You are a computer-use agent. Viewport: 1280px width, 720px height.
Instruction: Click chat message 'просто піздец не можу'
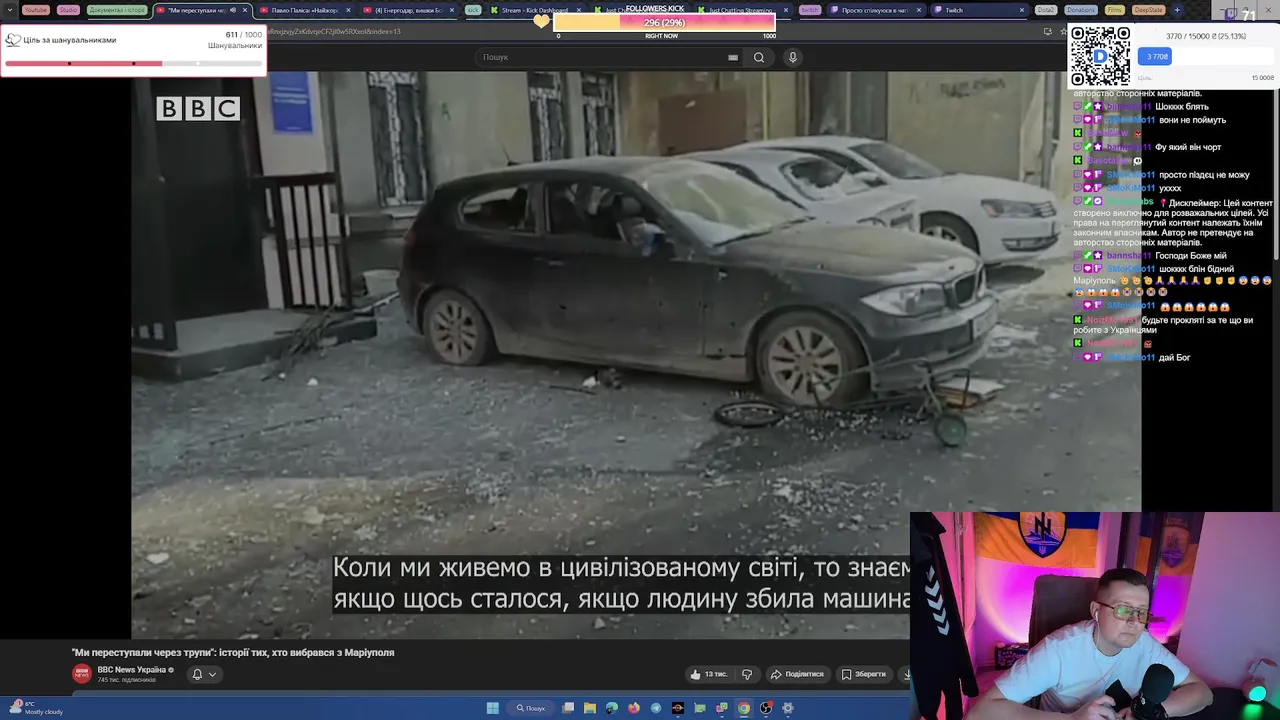tap(1204, 175)
